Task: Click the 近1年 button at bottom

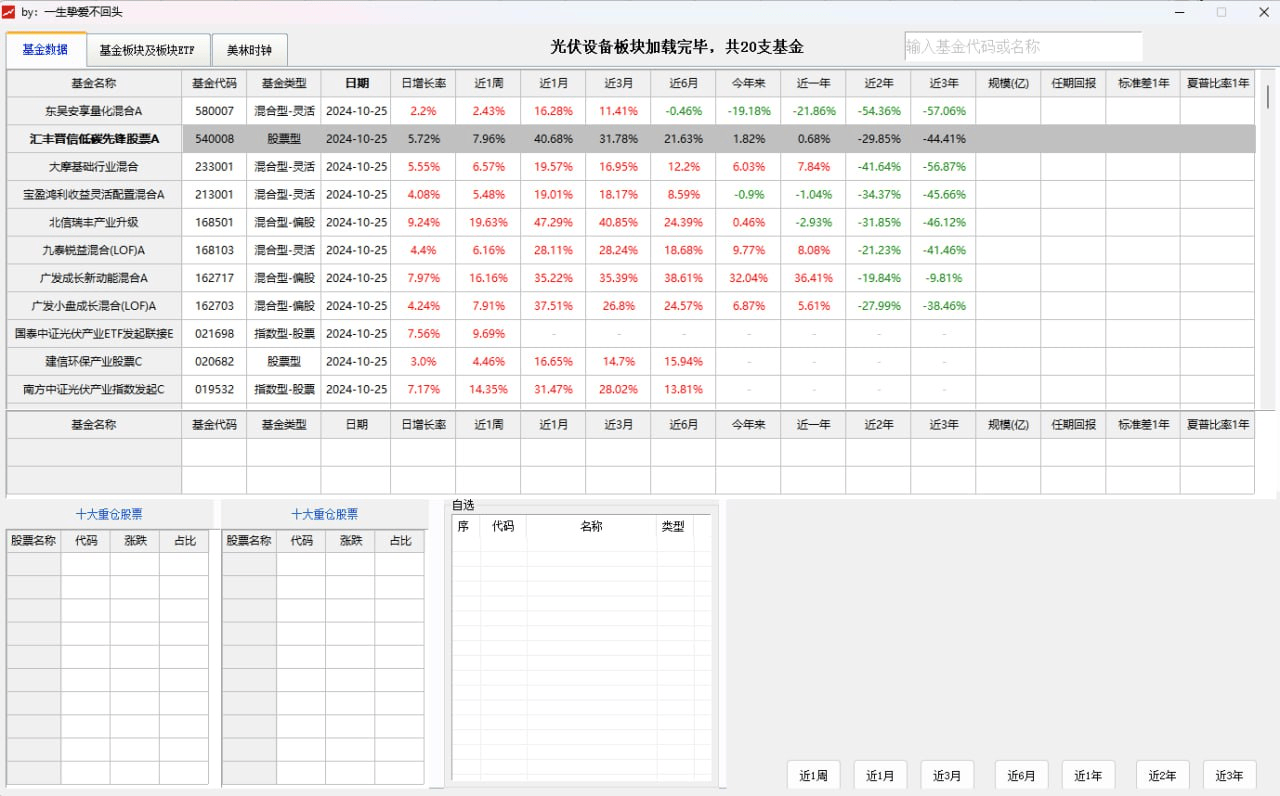Action: [1088, 775]
